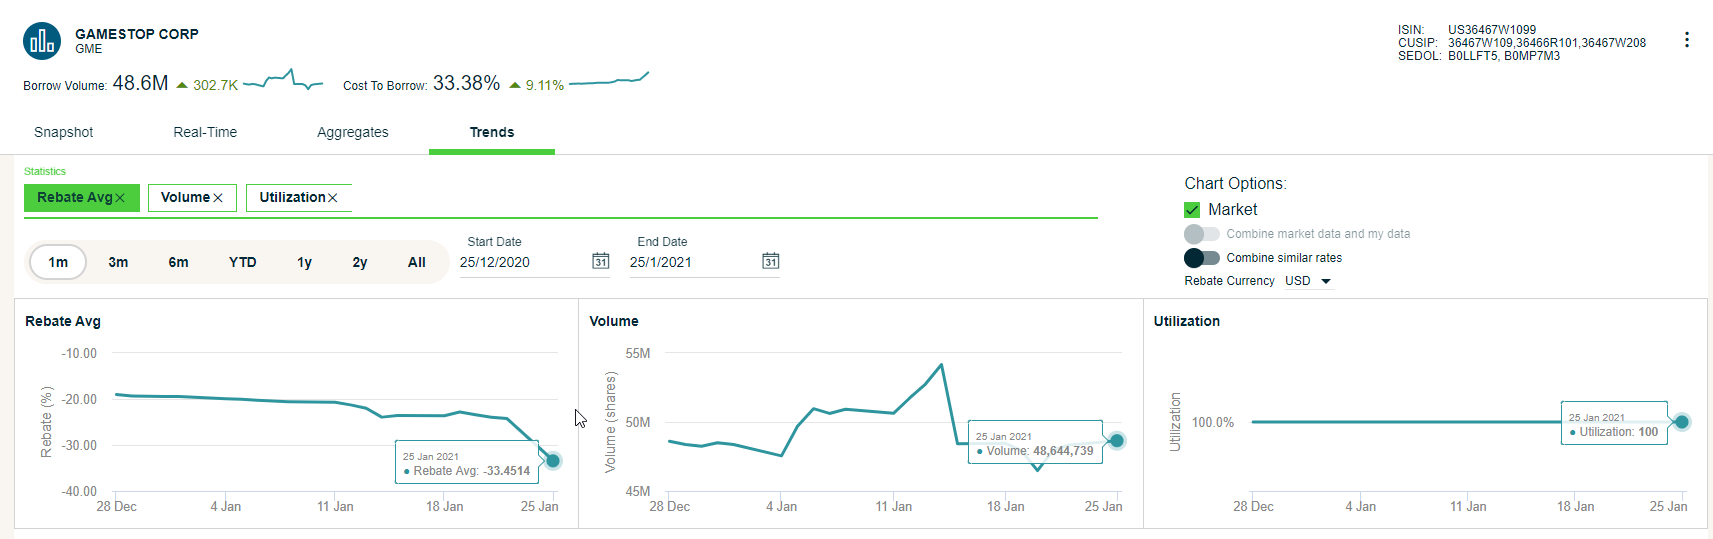The image size is (1713, 539).
Task: Click the Cost To Borrow sparkline
Action: click(609, 79)
